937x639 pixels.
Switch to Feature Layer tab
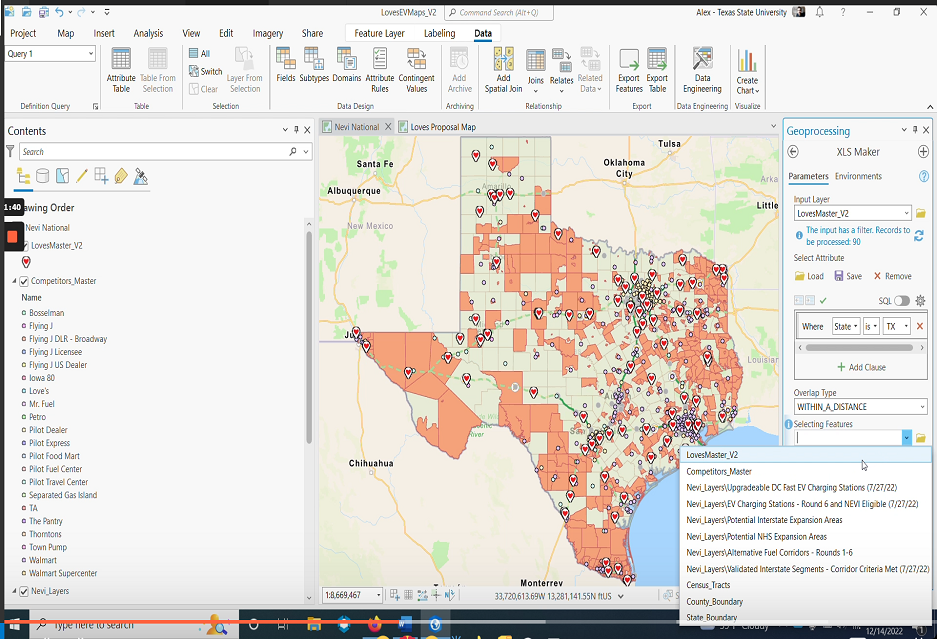point(379,33)
